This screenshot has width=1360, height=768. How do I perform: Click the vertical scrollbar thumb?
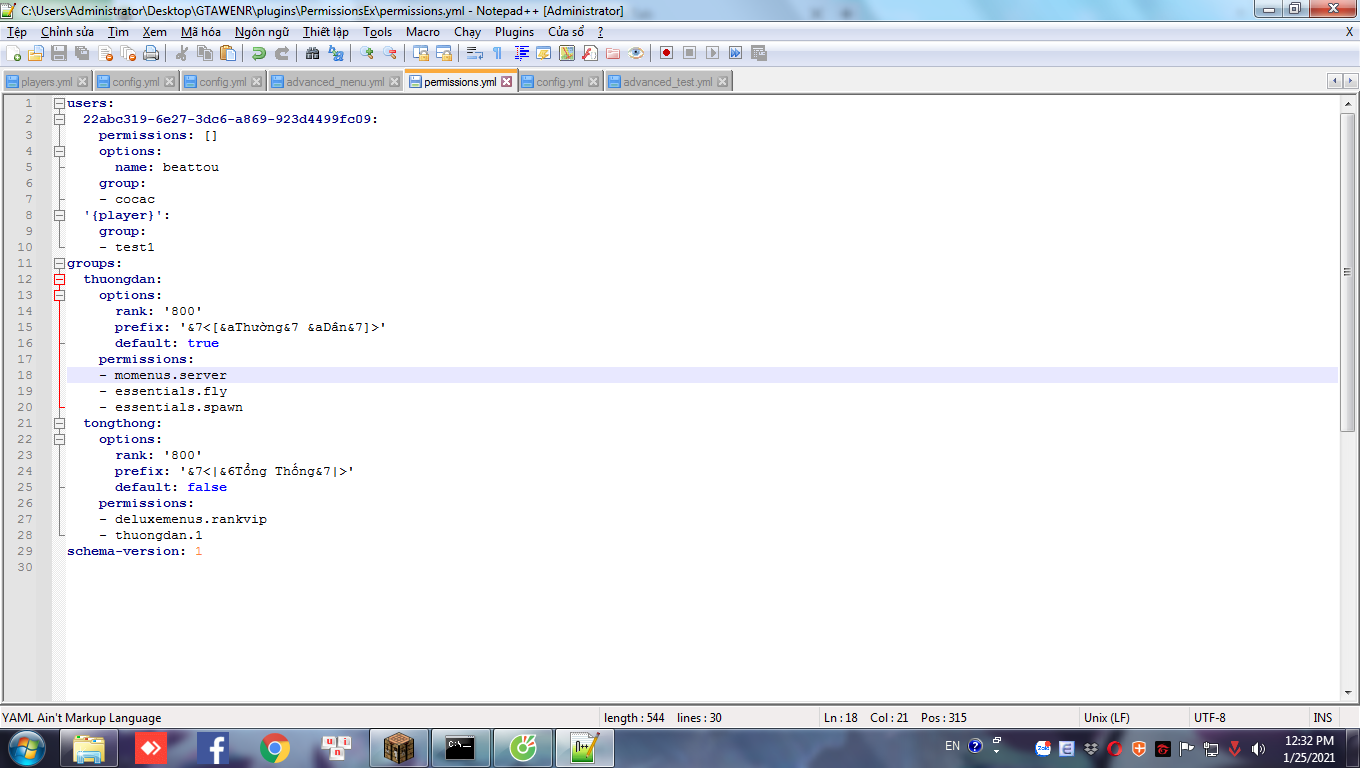pos(1347,270)
